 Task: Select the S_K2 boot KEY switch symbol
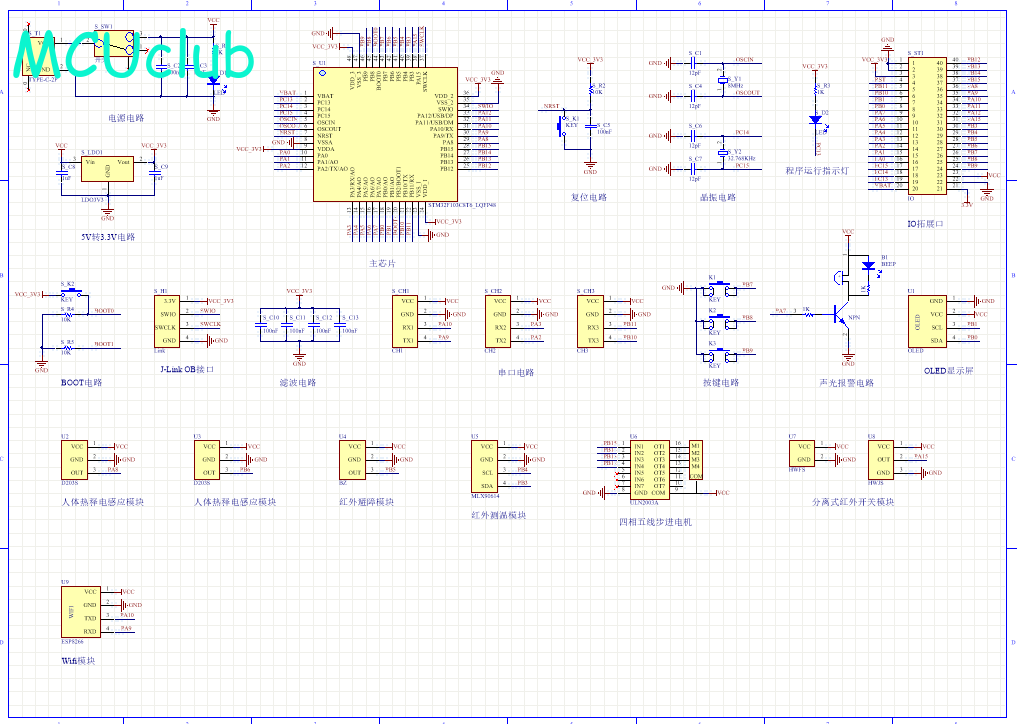(71, 292)
